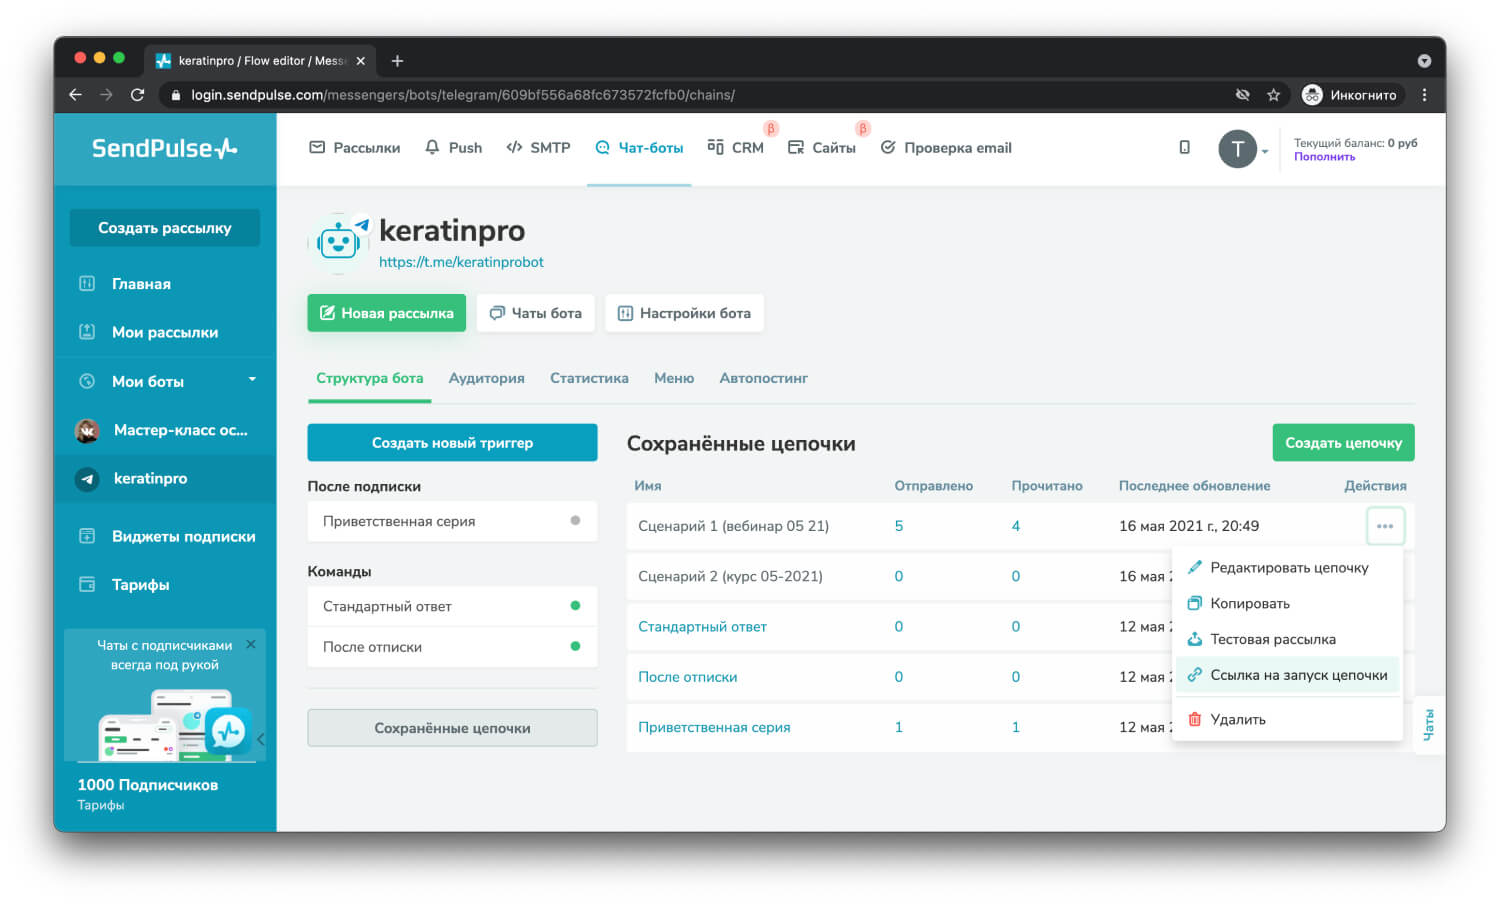
Task: Choose Удалить from actions menu
Action: pos(1288,720)
